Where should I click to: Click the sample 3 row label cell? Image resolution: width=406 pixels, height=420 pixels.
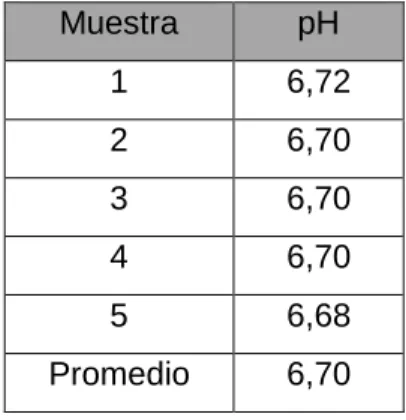[119, 207]
